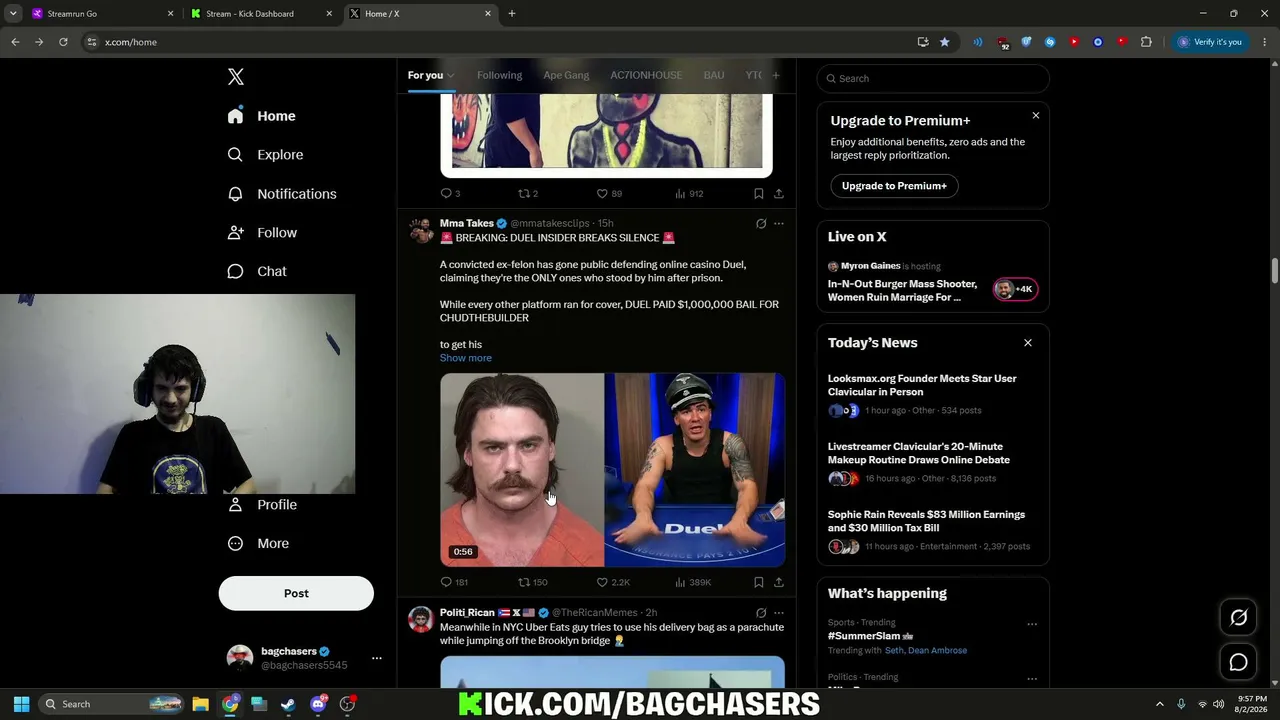Open the Windows Start menu
Image resolution: width=1280 pixels, height=720 pixels.
[x=21, y=704]
